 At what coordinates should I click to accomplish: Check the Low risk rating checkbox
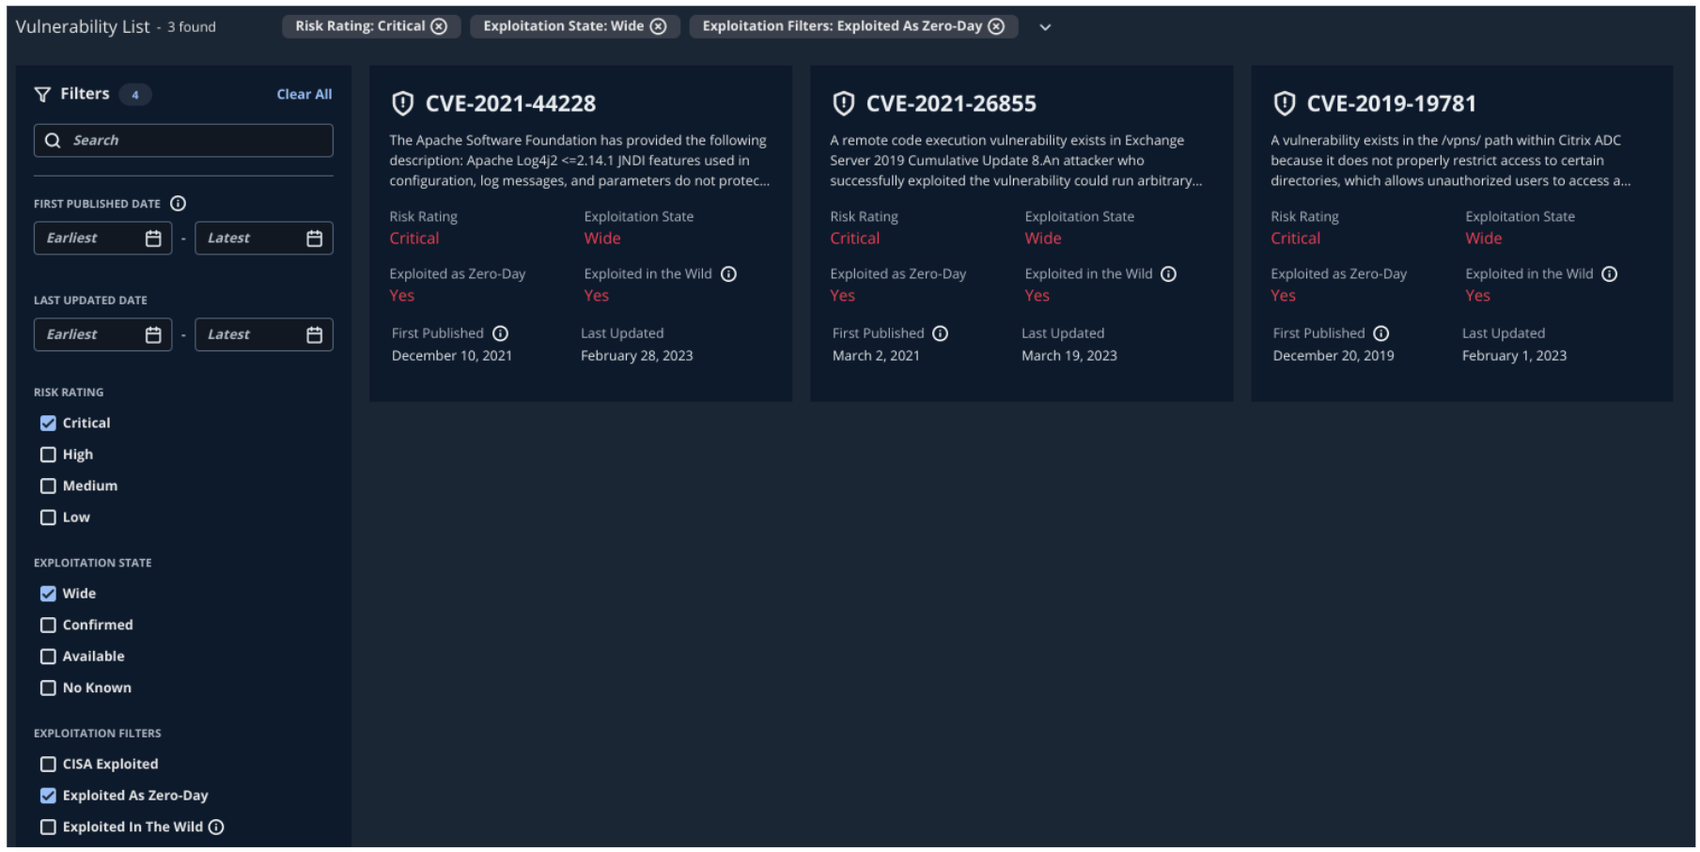pos(48,517)
